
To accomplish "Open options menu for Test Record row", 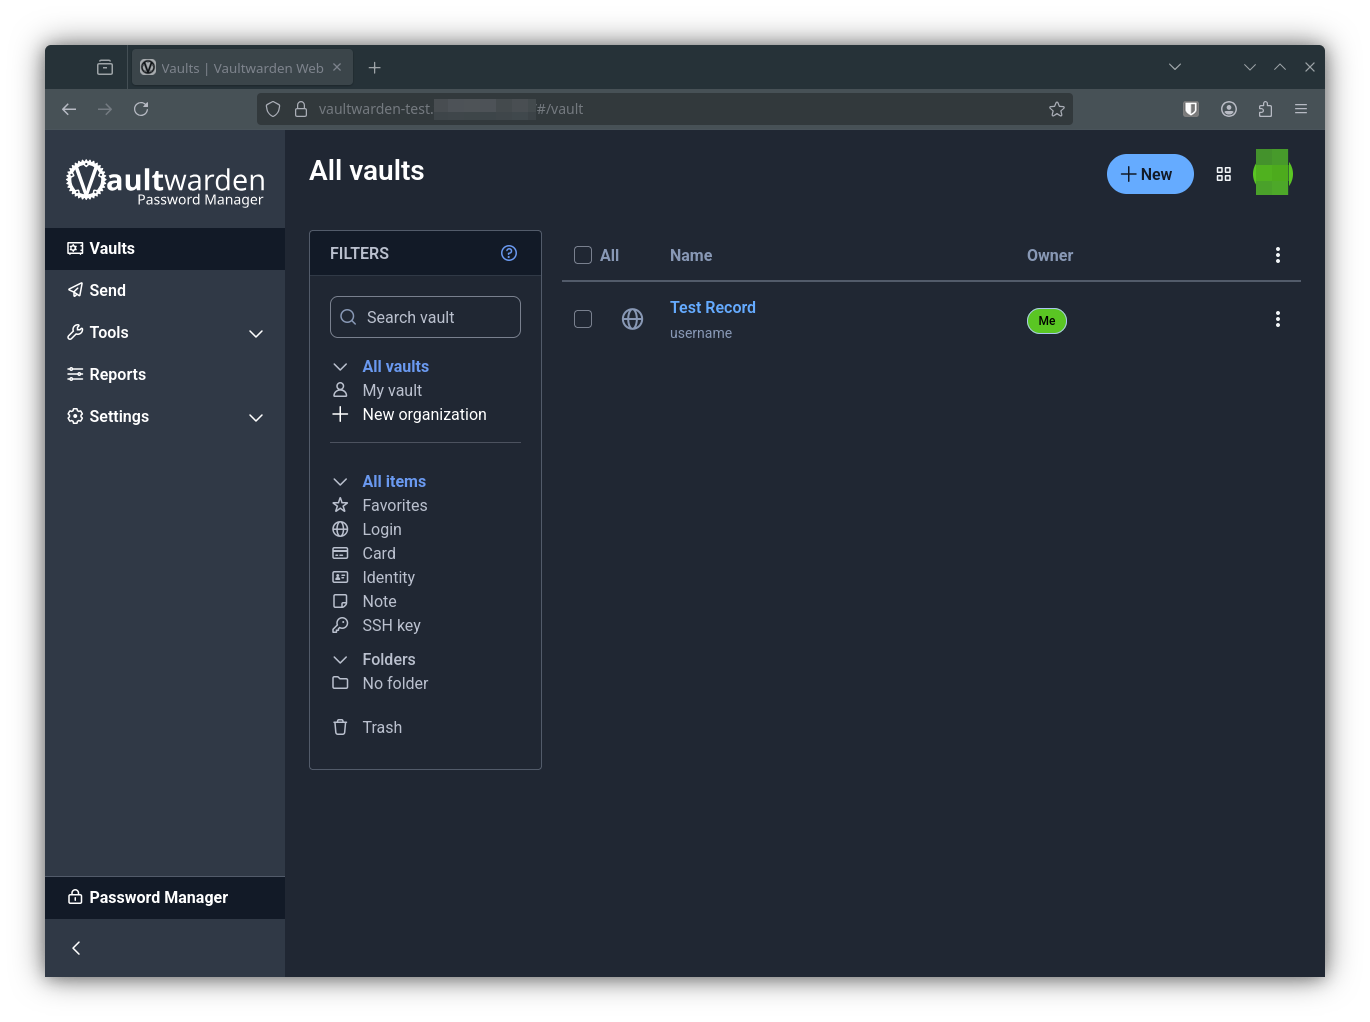I will pos(1277,319).
